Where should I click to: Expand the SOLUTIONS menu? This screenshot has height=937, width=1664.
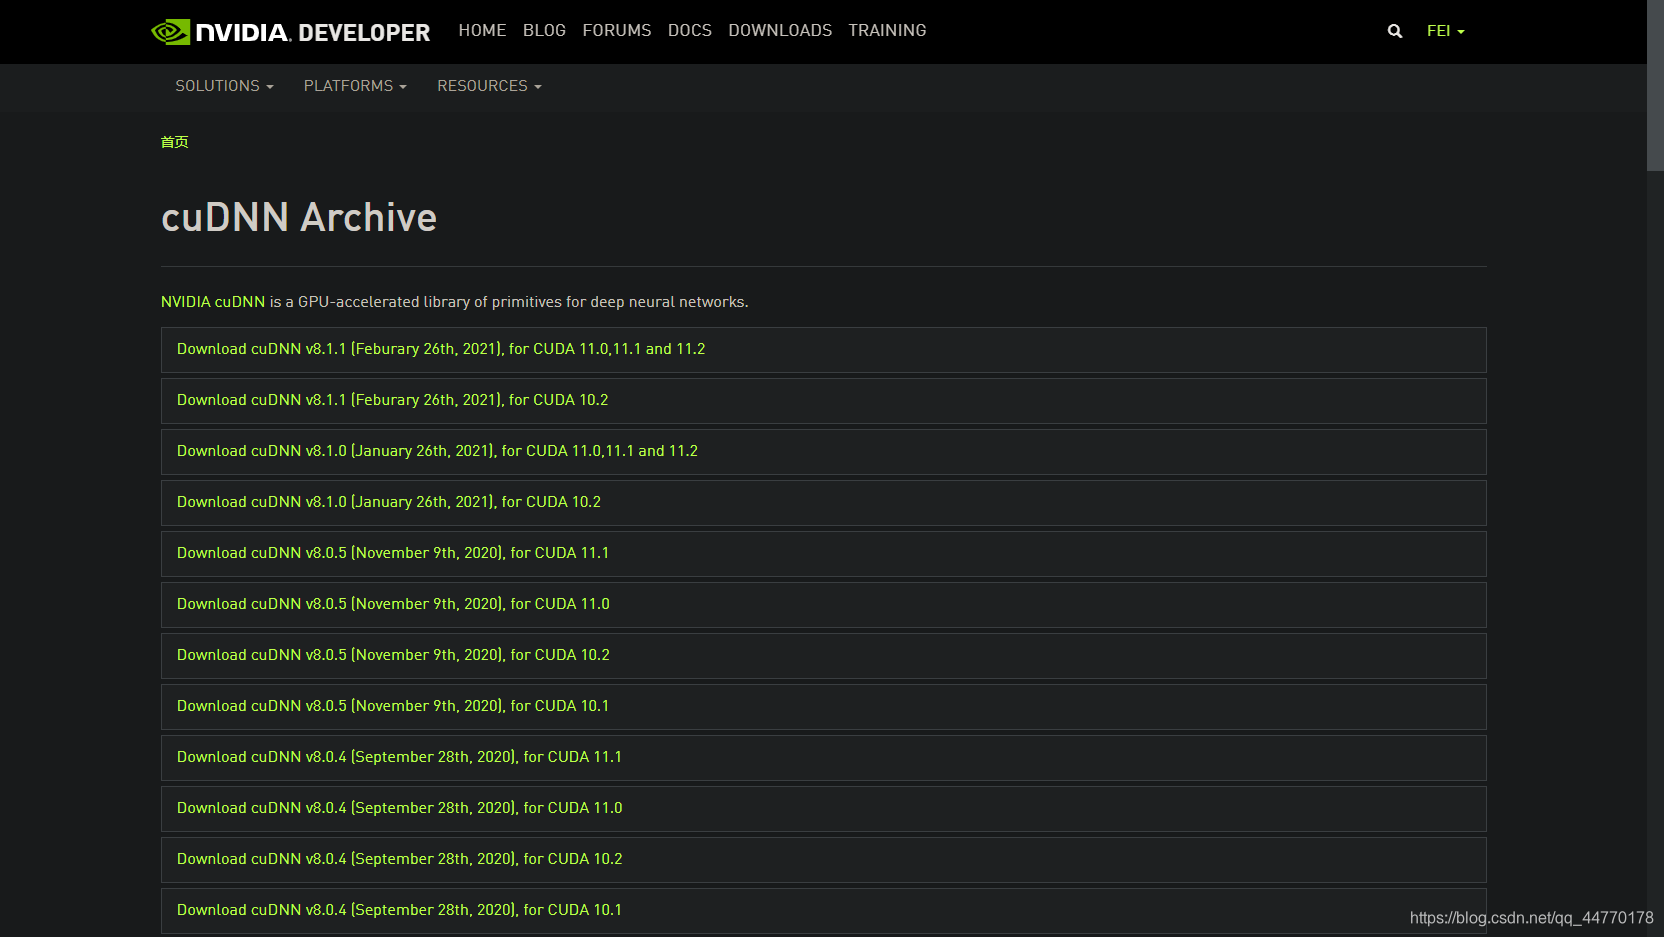tap(224, 86)
